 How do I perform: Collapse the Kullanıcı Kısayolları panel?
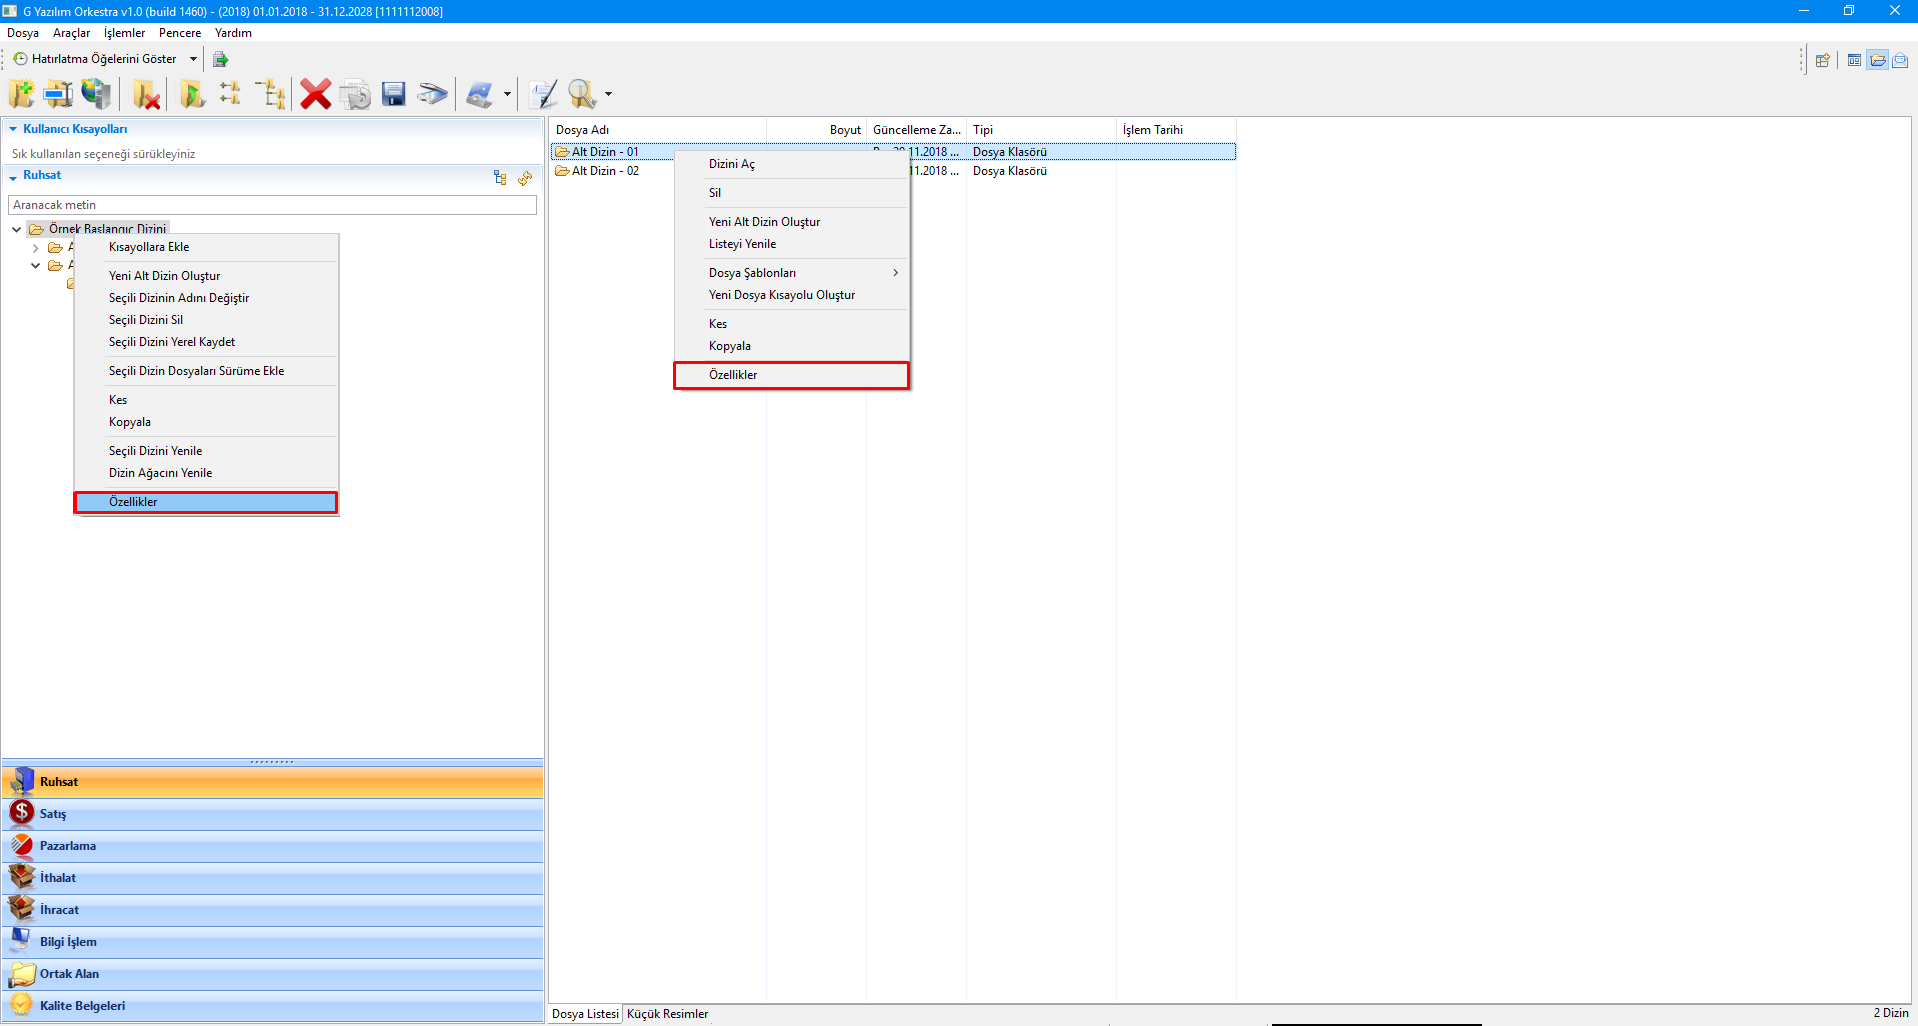coord(13,129)
